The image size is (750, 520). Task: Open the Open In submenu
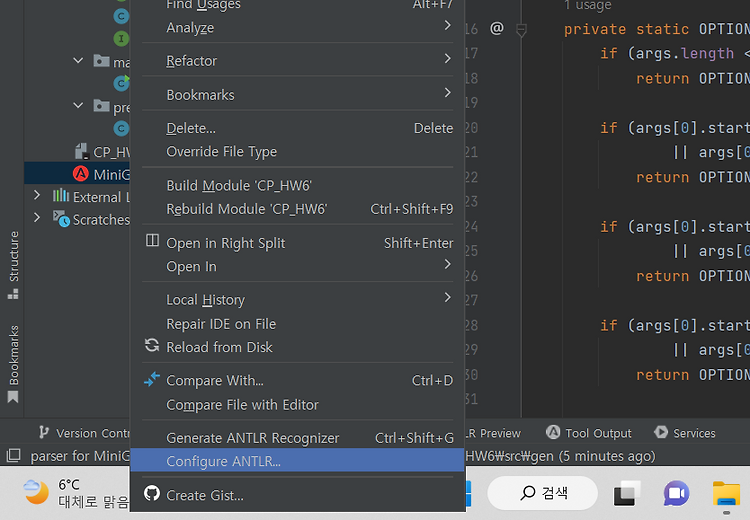pyautogui.click(x=298, y=266)
